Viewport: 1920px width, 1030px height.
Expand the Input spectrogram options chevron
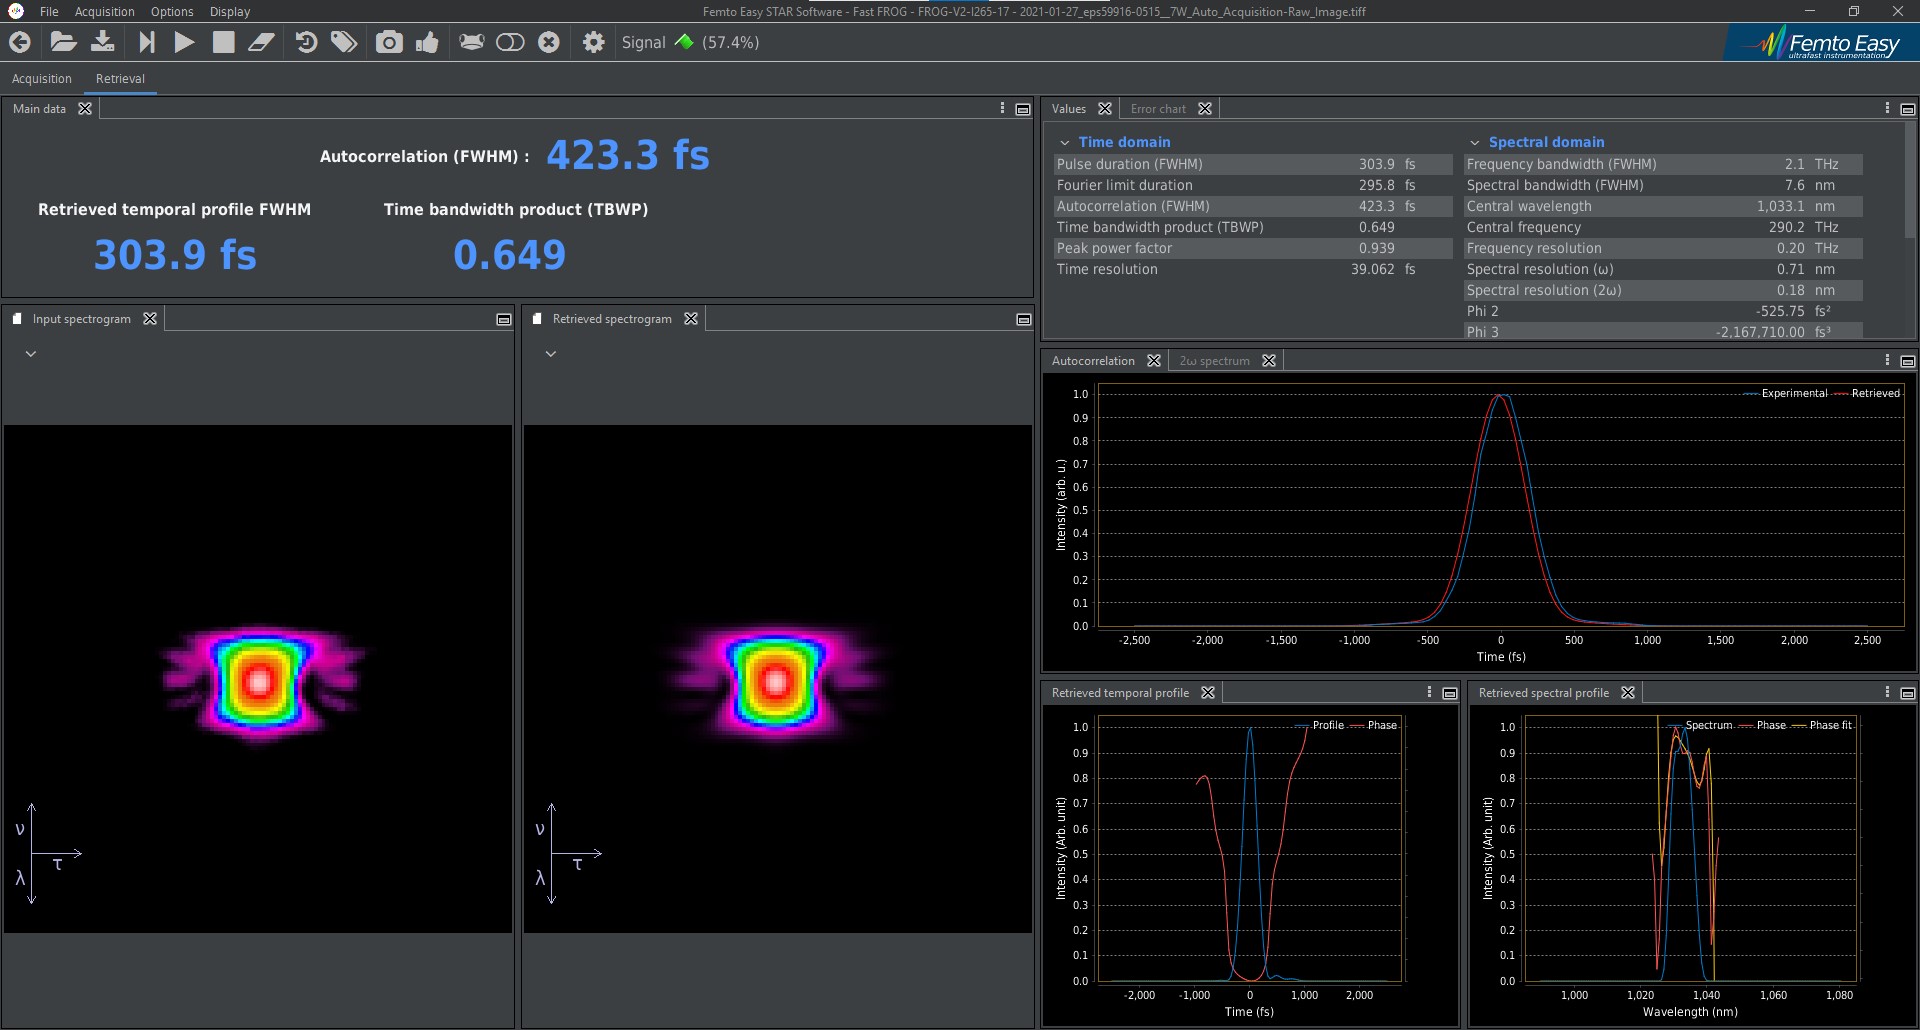click(x=31, y=354)
